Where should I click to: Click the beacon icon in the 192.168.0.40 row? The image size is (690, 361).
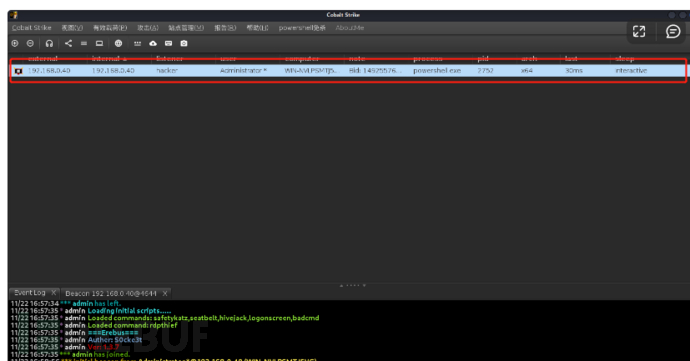tap(18, 71)
